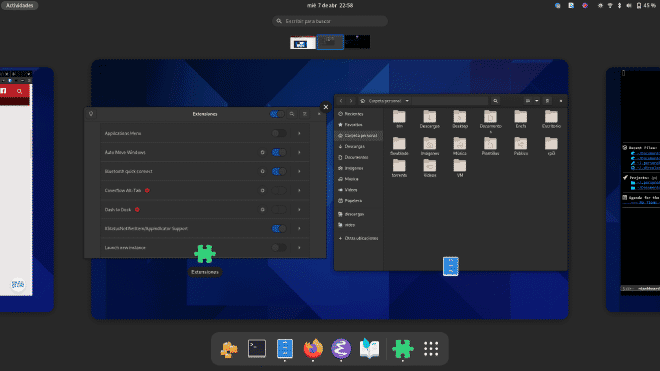Open Auto Move Windows settings gear

262,152
